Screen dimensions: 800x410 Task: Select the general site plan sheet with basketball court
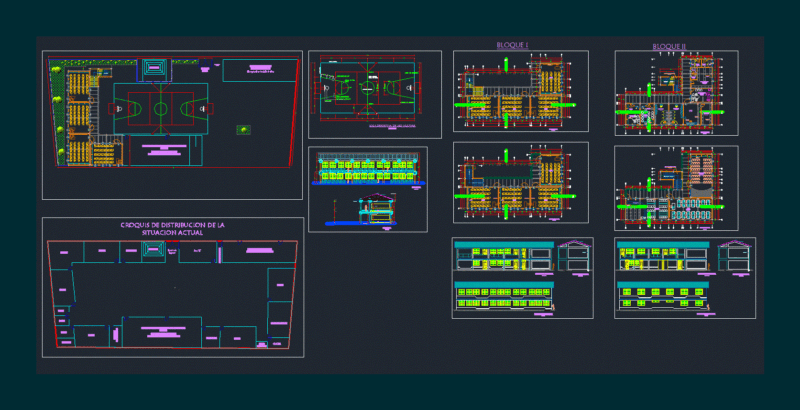pos(172,125)
